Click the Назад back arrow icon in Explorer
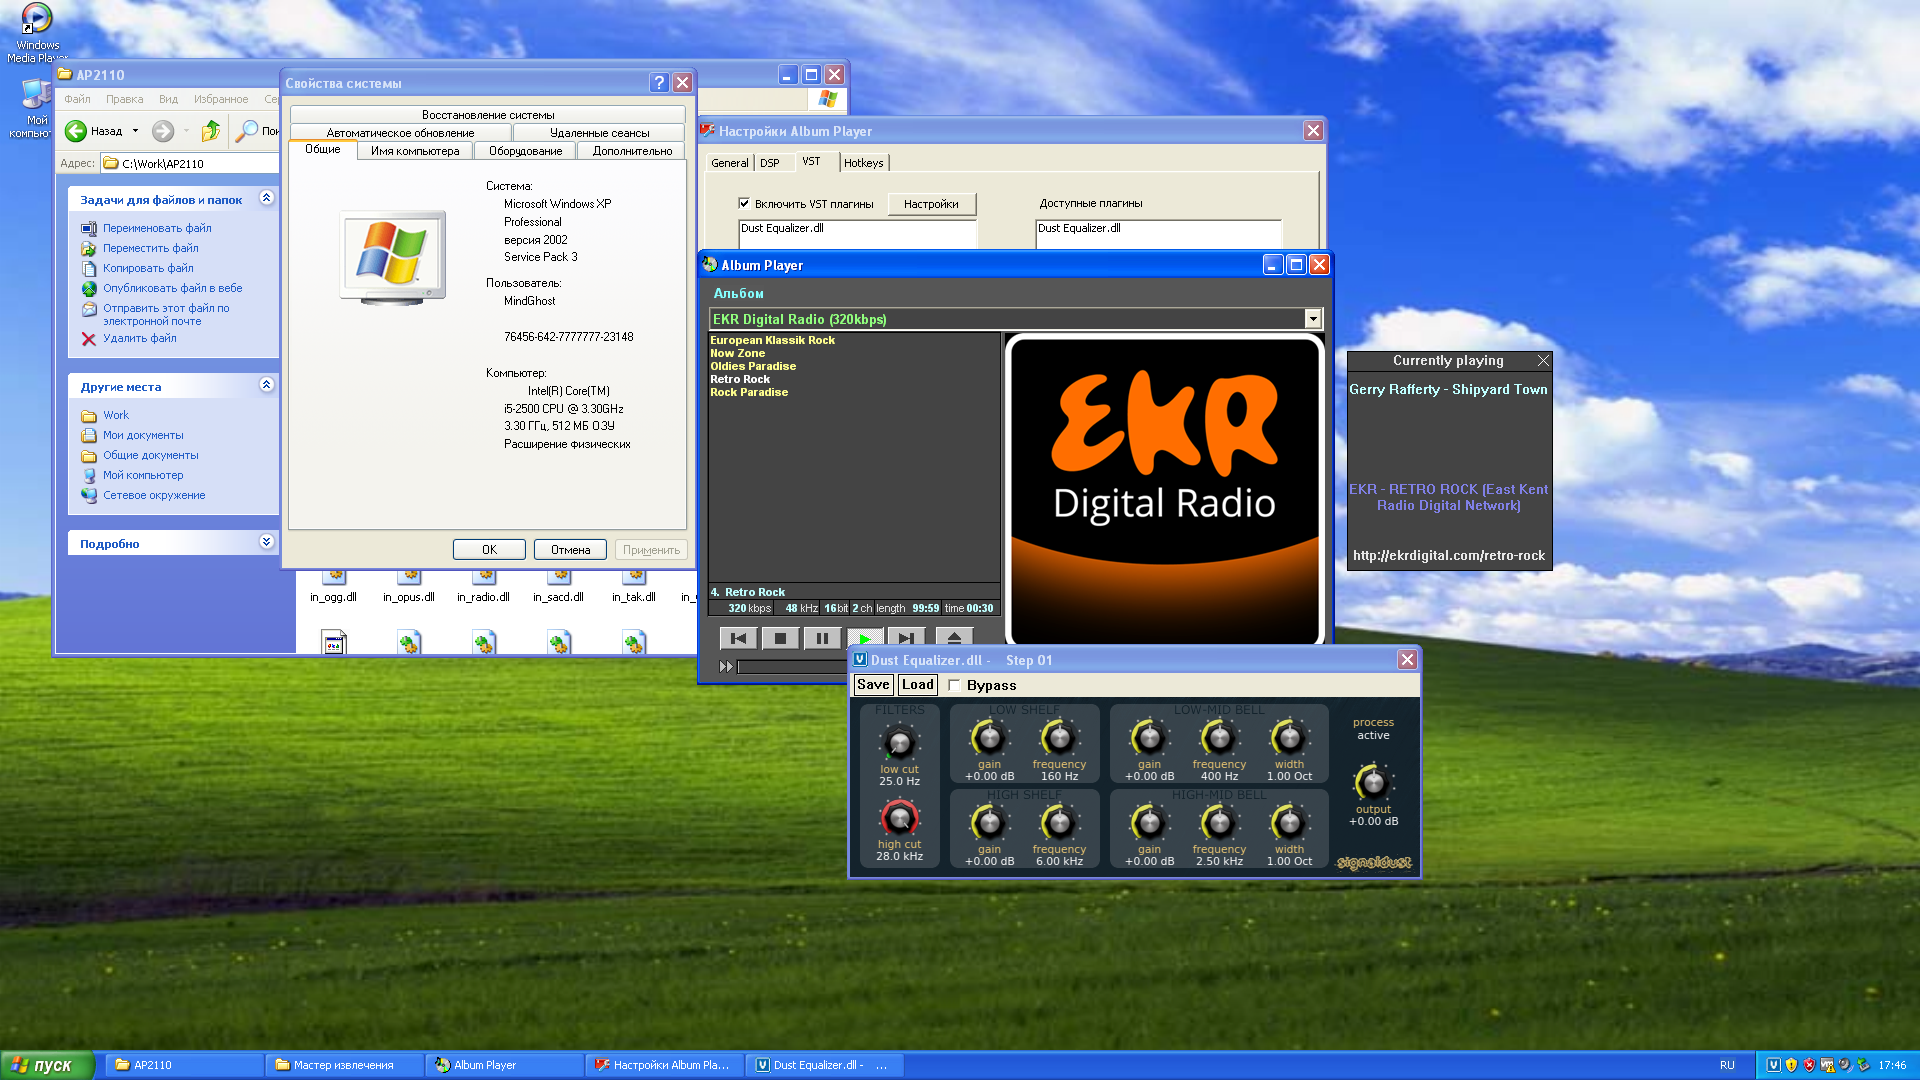The width and height of the screenshot is (1920, 1080). (76, 131)
